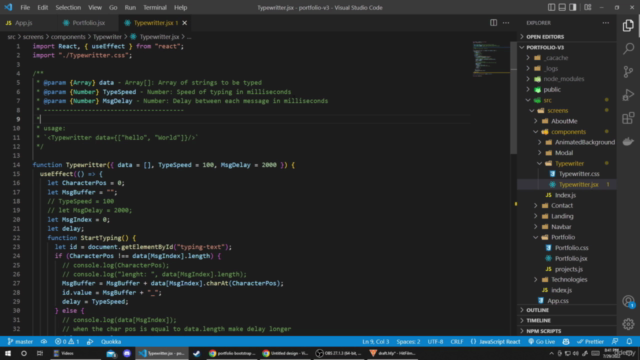
Task: Click Spaces: 2 indentation setting
Action: pos(409,342)
